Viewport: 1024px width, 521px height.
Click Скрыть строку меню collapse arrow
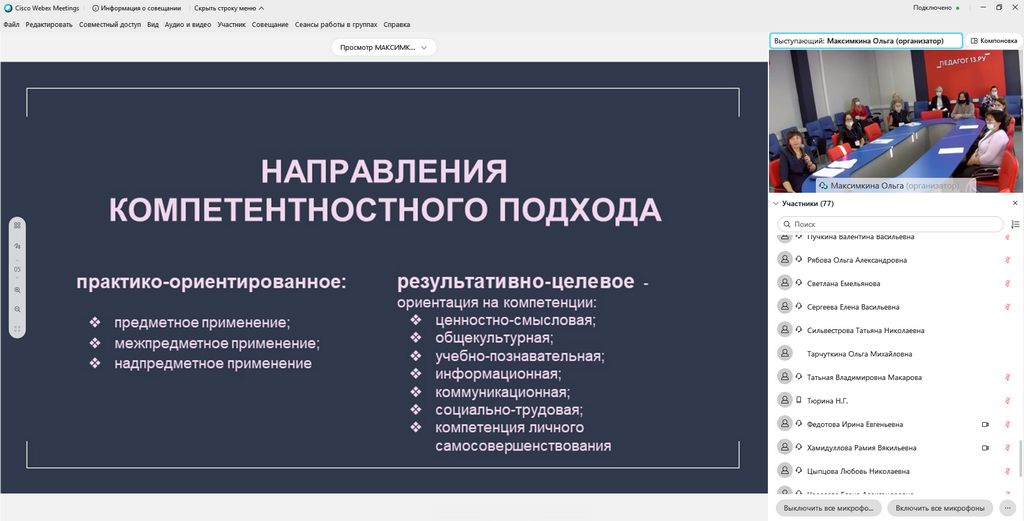(x=261, y=7)
